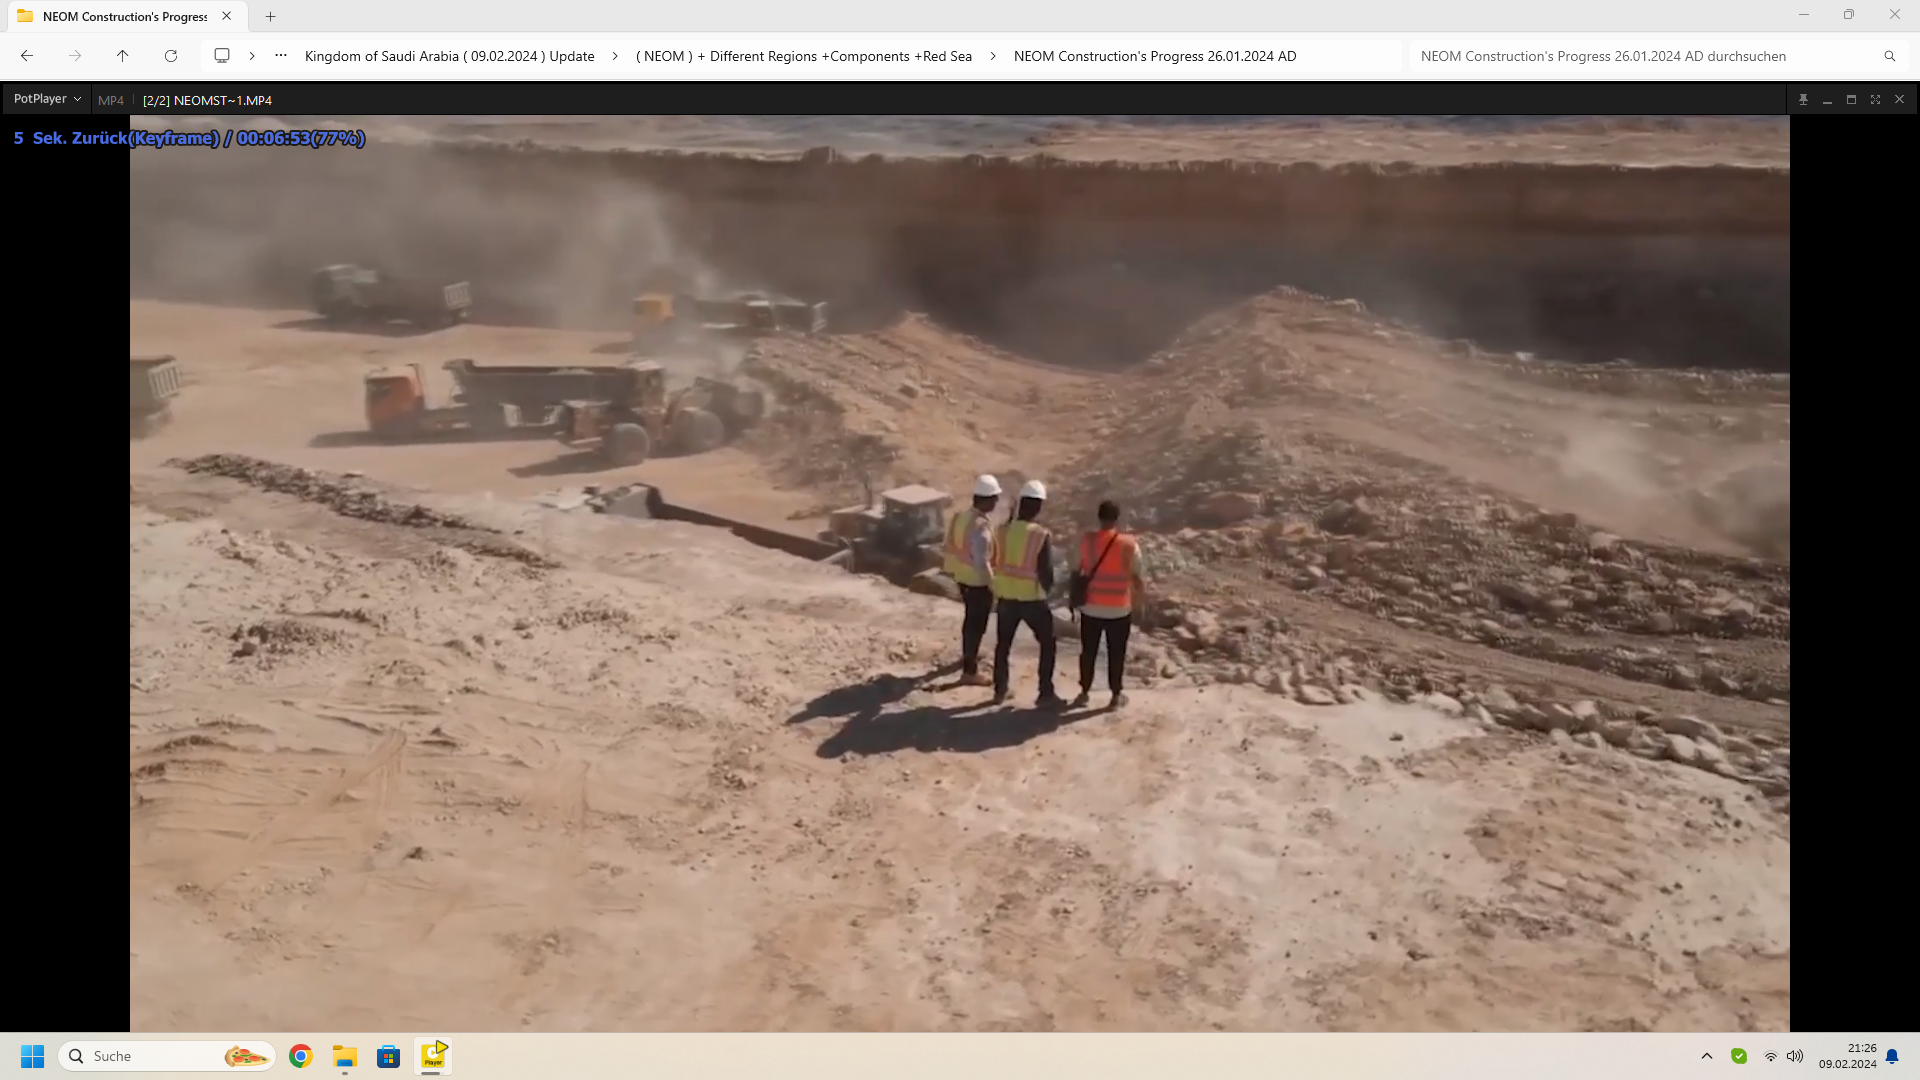Click the NEOMST~1.MP4 playlist title

click(x=207, y=100)
